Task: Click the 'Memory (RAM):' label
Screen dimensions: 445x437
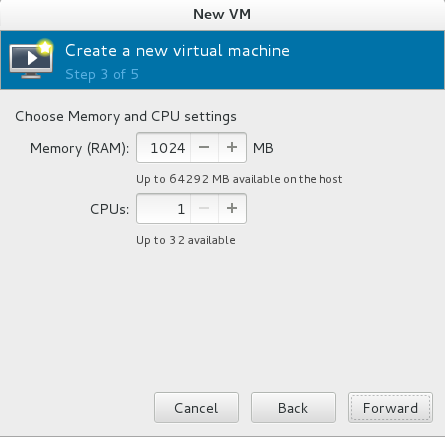Action: [79, 148]
